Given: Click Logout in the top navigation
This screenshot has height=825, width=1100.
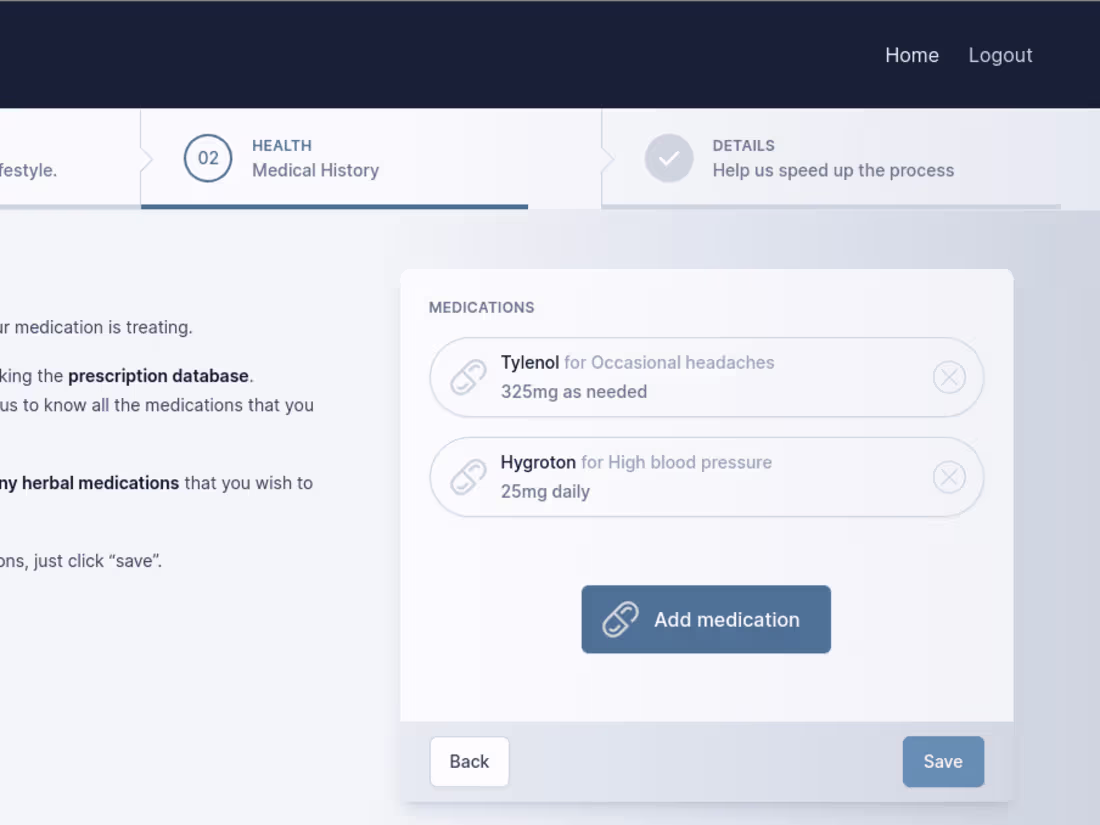Looking at the screenshot, I should click(1000, 55).
